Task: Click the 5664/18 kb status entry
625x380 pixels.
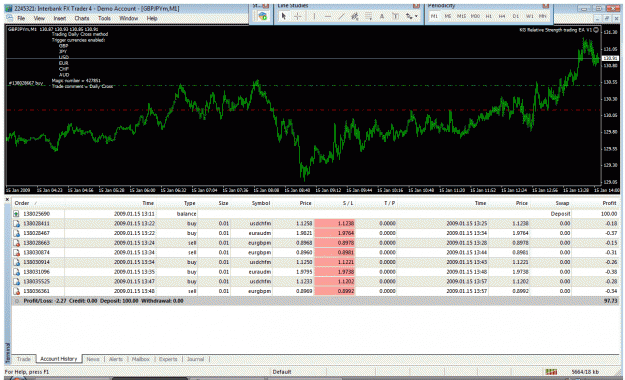Action: (585, 372)
